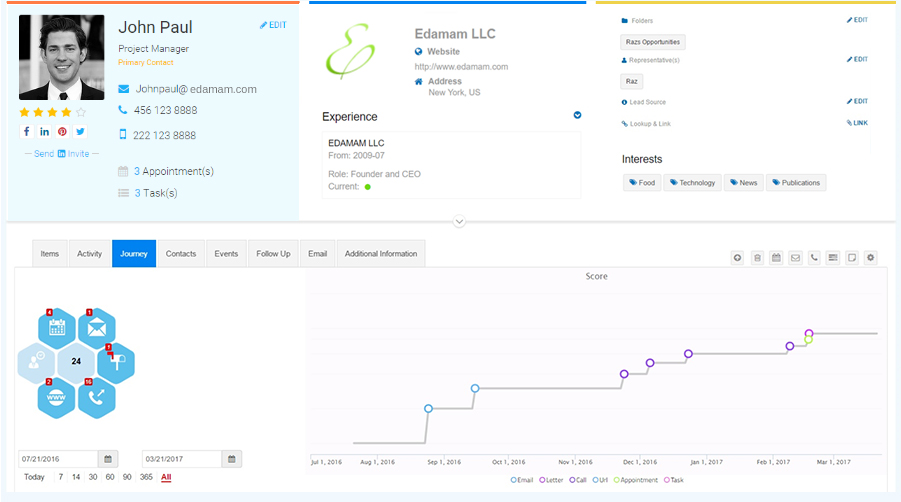The image size is (901, 502).
Task: Open the mailbox letter hexagon
Action: 115,362
